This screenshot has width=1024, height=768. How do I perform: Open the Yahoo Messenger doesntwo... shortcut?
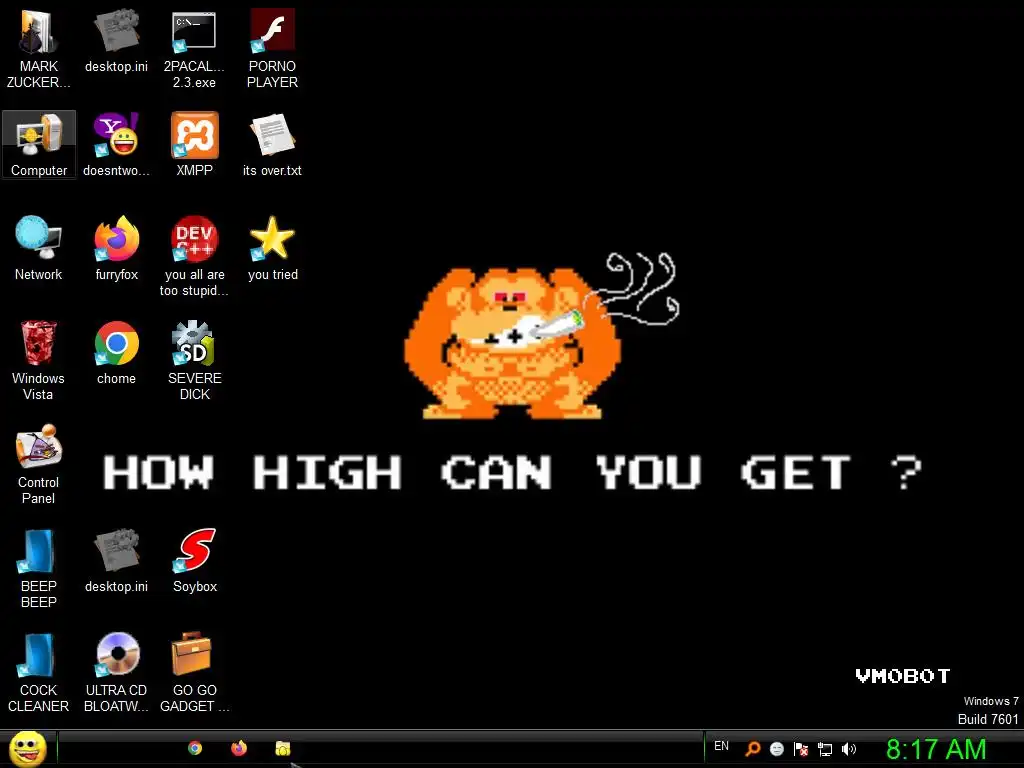(116, 144)
